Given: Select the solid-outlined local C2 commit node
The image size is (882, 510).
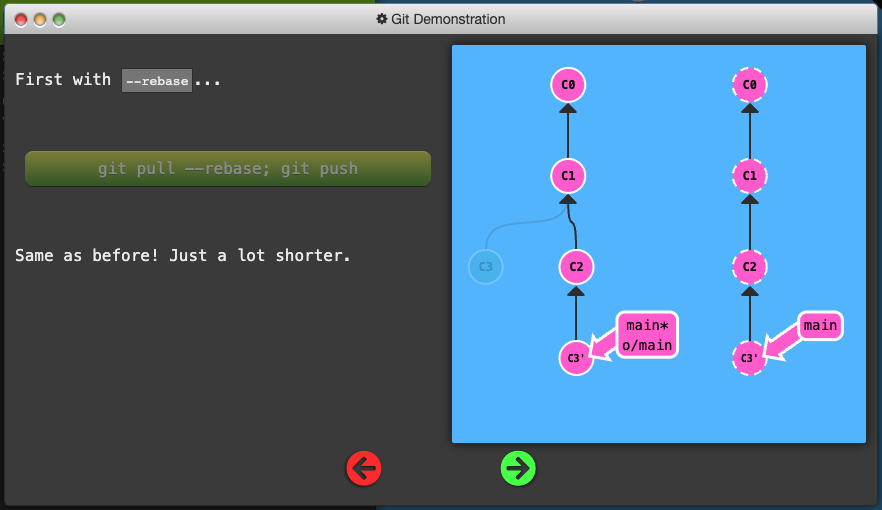Looking at the screenshot, I should 575,267.
